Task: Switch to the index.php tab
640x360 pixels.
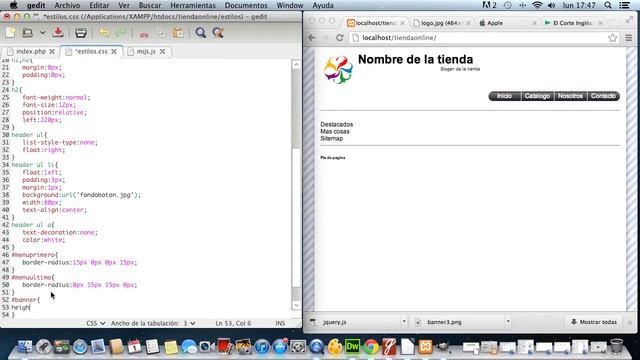Action: [31, 51]
